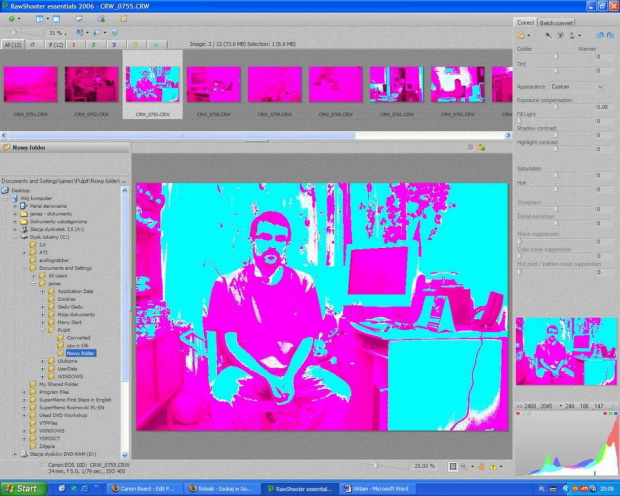Open dropdown arrow beside the snapshot figure icon

pos(580,35)
